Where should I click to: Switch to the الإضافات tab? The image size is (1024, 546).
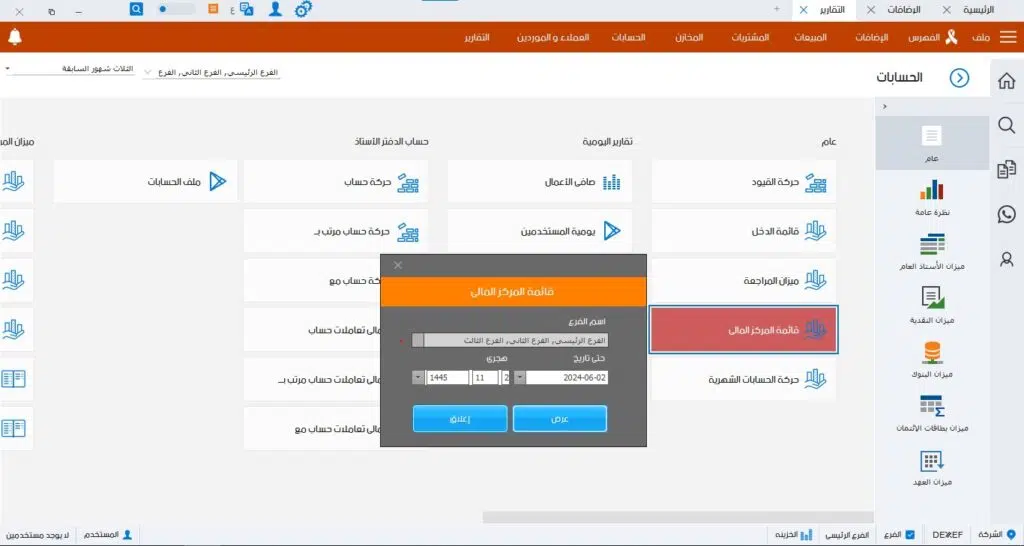coord(904,10)
